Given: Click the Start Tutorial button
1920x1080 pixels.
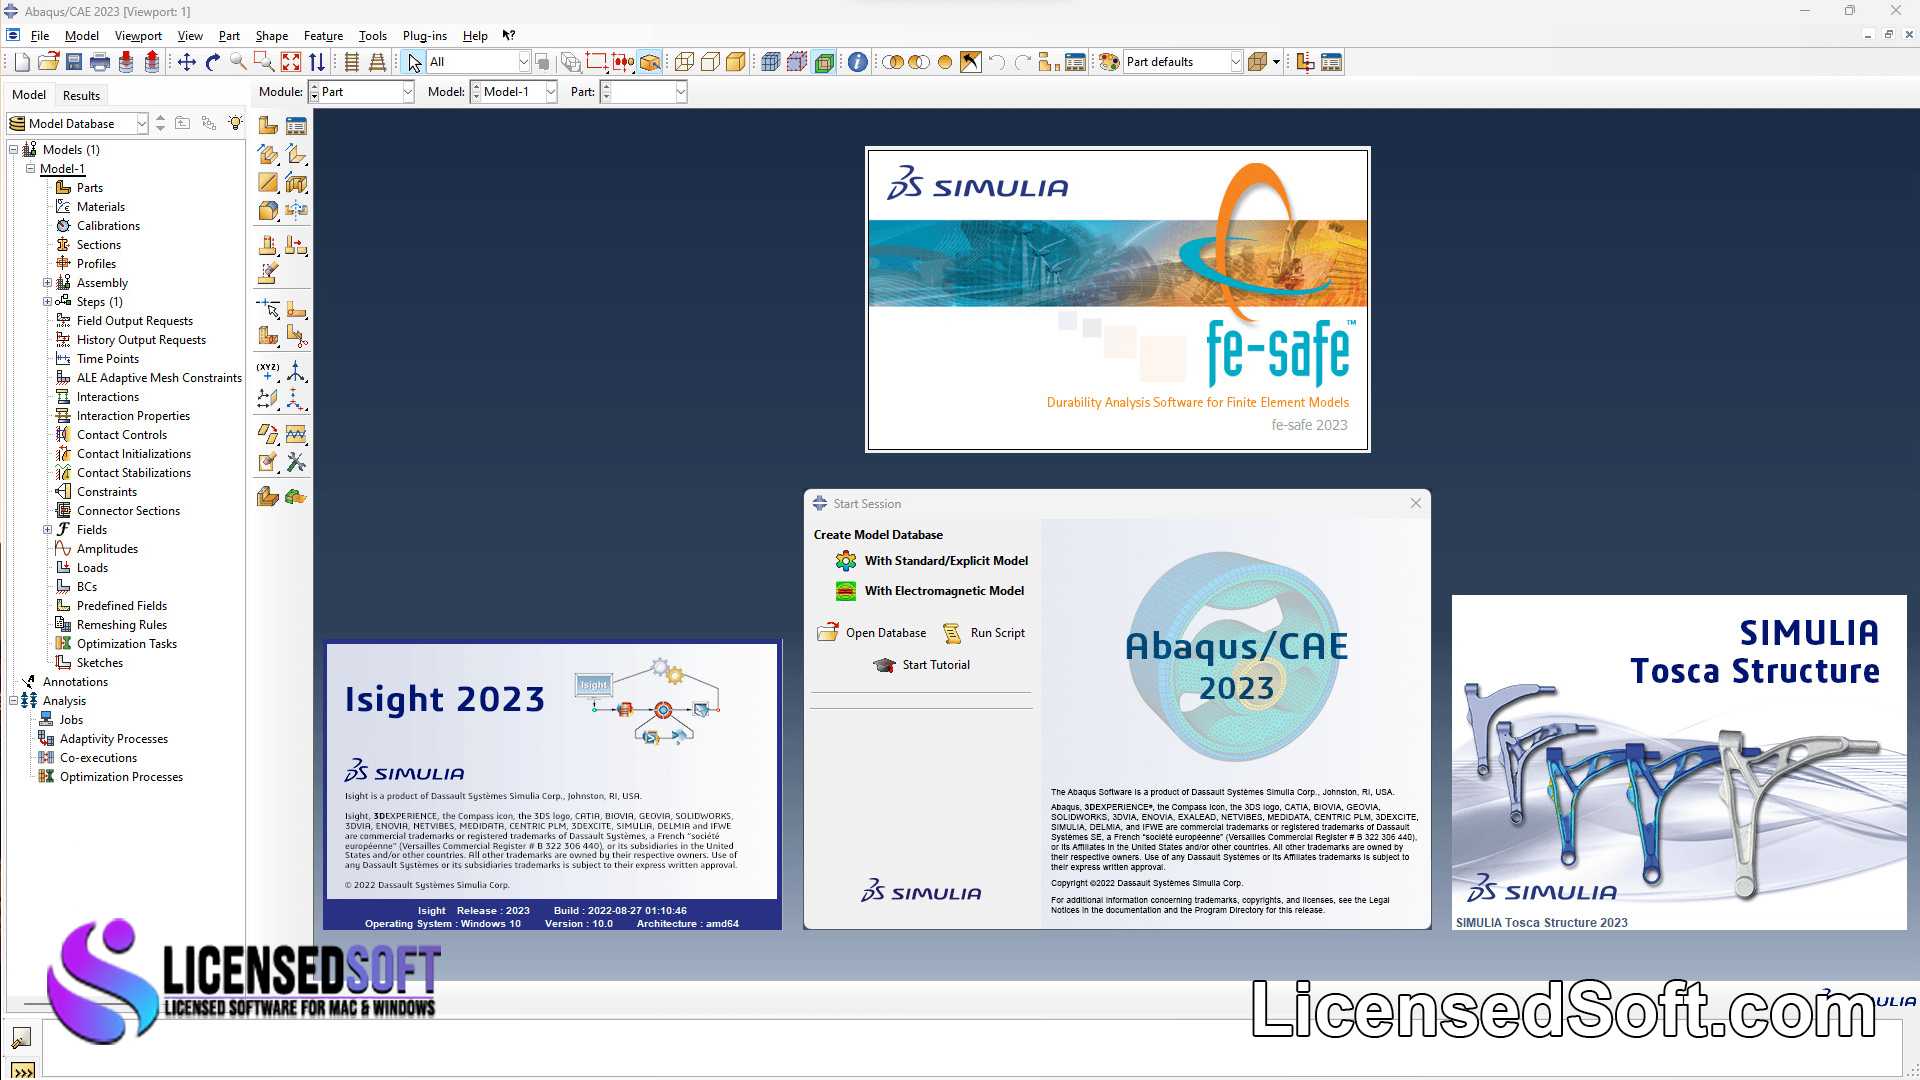Looking at the screenshot, I should click(x=935, y=665).
